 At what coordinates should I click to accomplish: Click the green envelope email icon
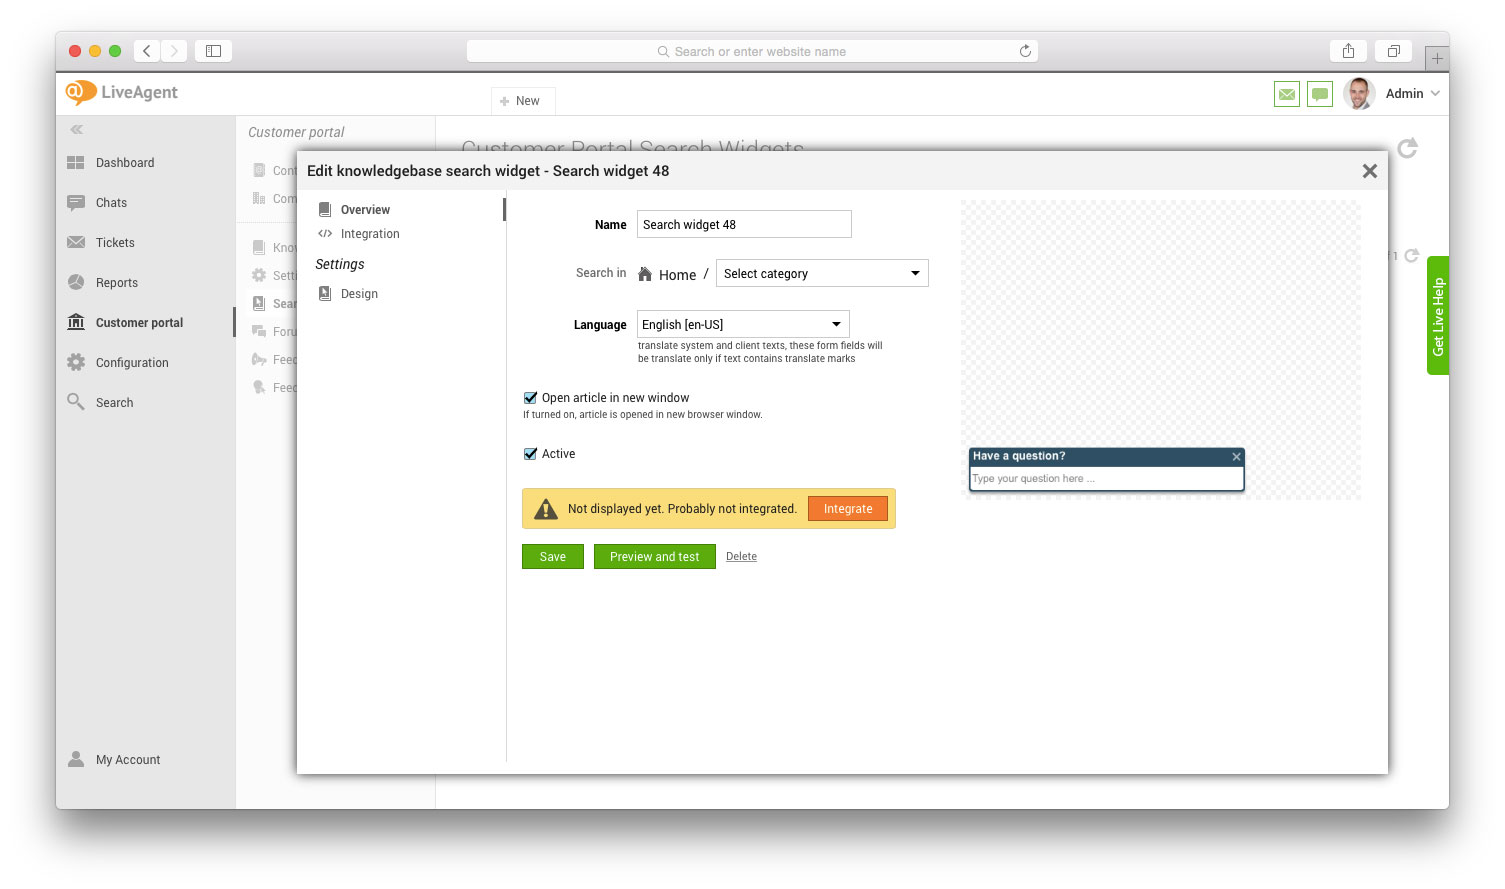[1287, 94]
